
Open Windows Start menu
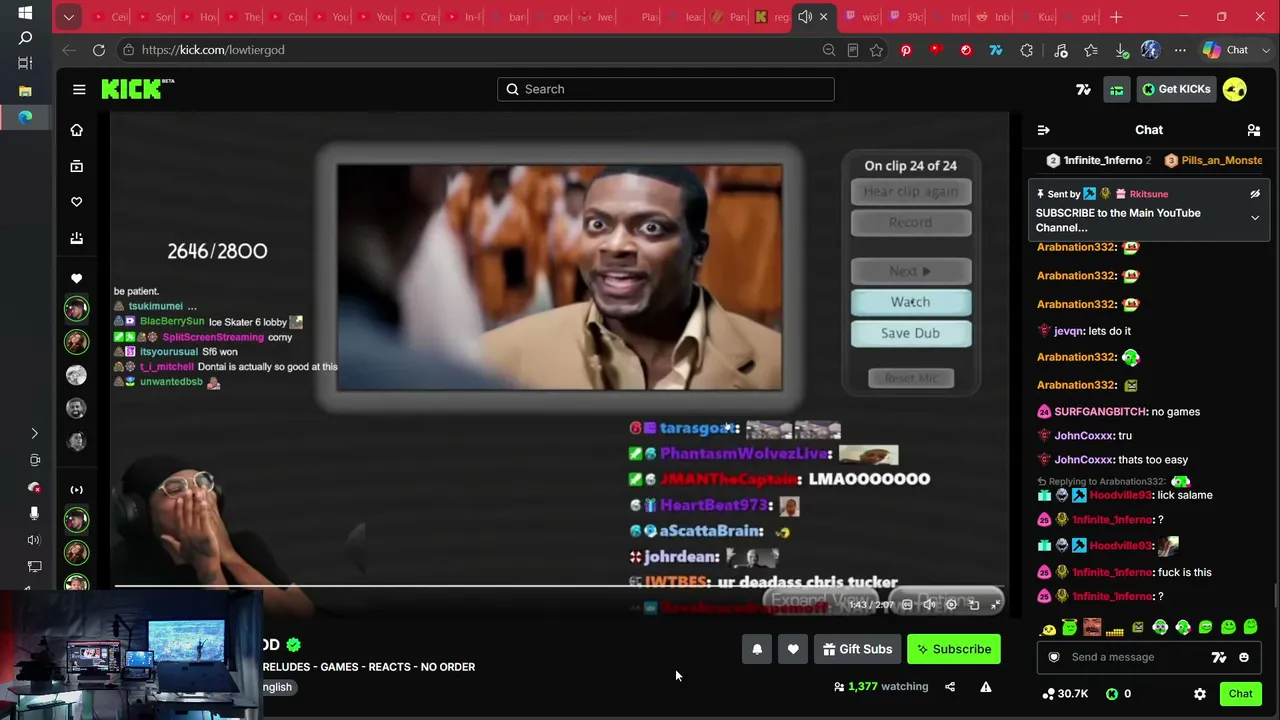pyautogui.click(x=25, y=13)
